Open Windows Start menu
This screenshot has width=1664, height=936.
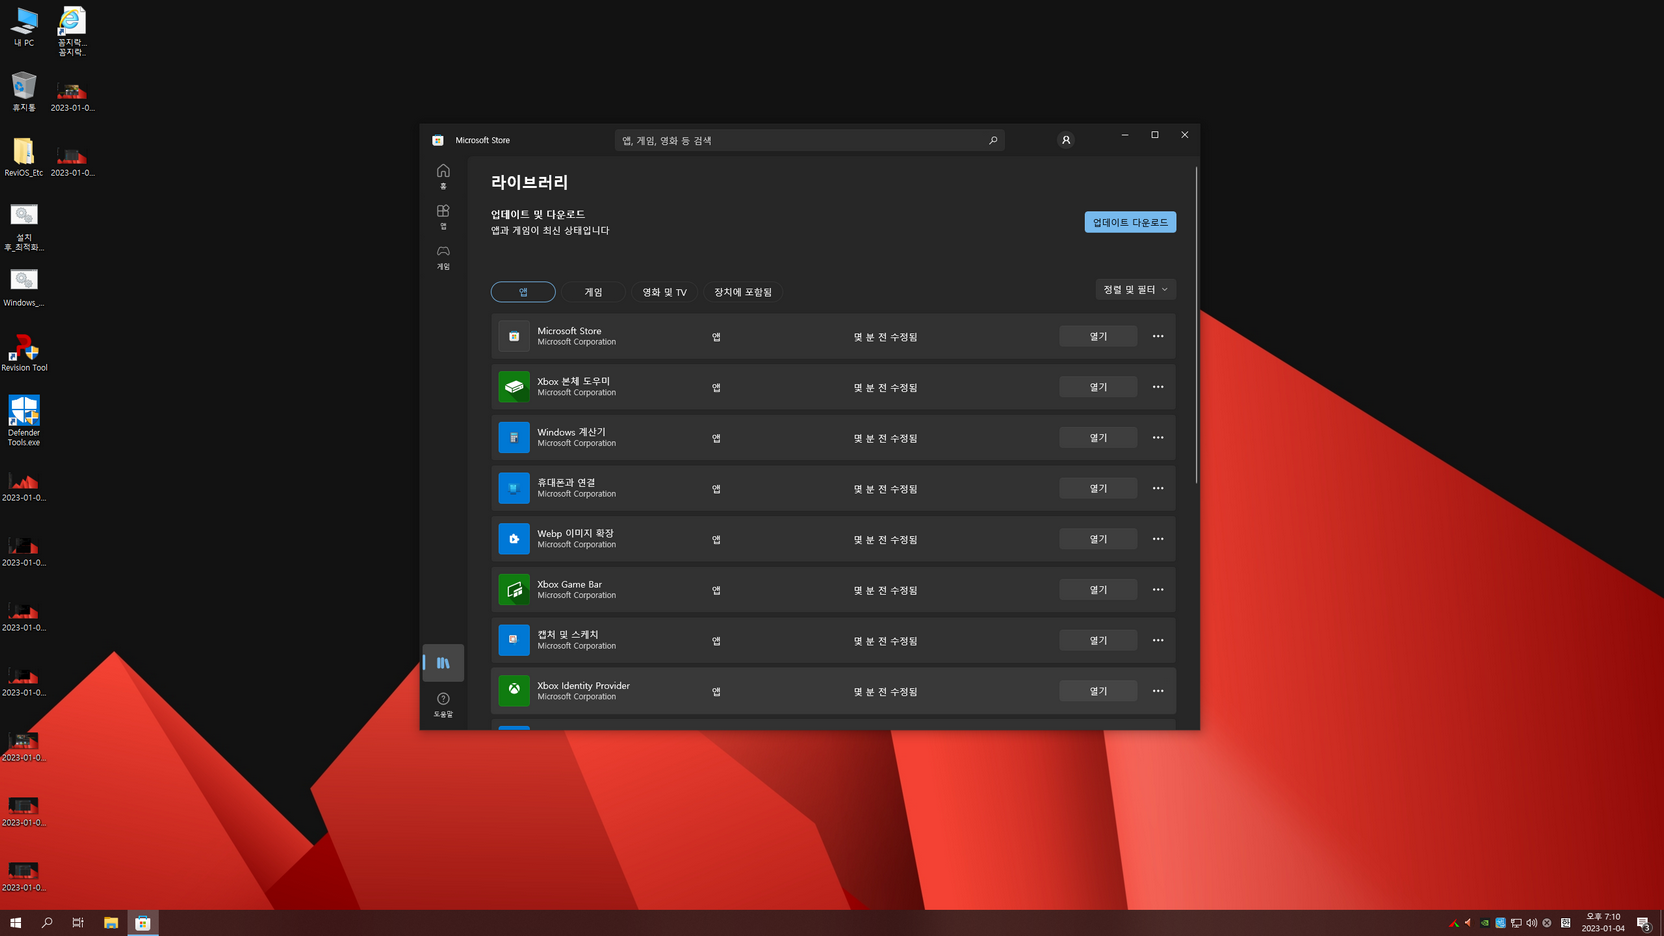15,923
